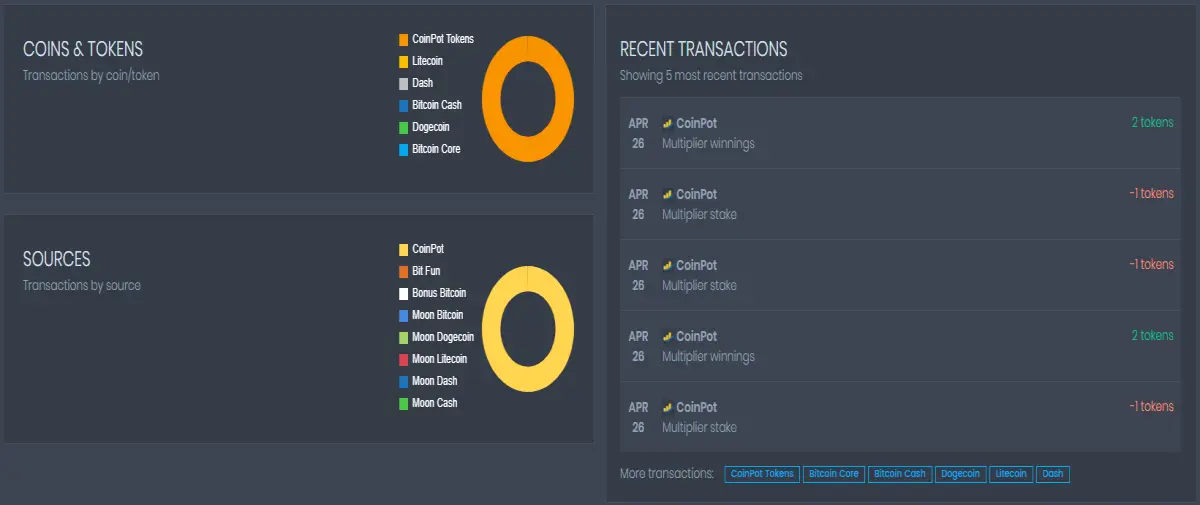Click the Coins & Tokens heading
Screen dimensions: 1200x505
tap(83, 49)
